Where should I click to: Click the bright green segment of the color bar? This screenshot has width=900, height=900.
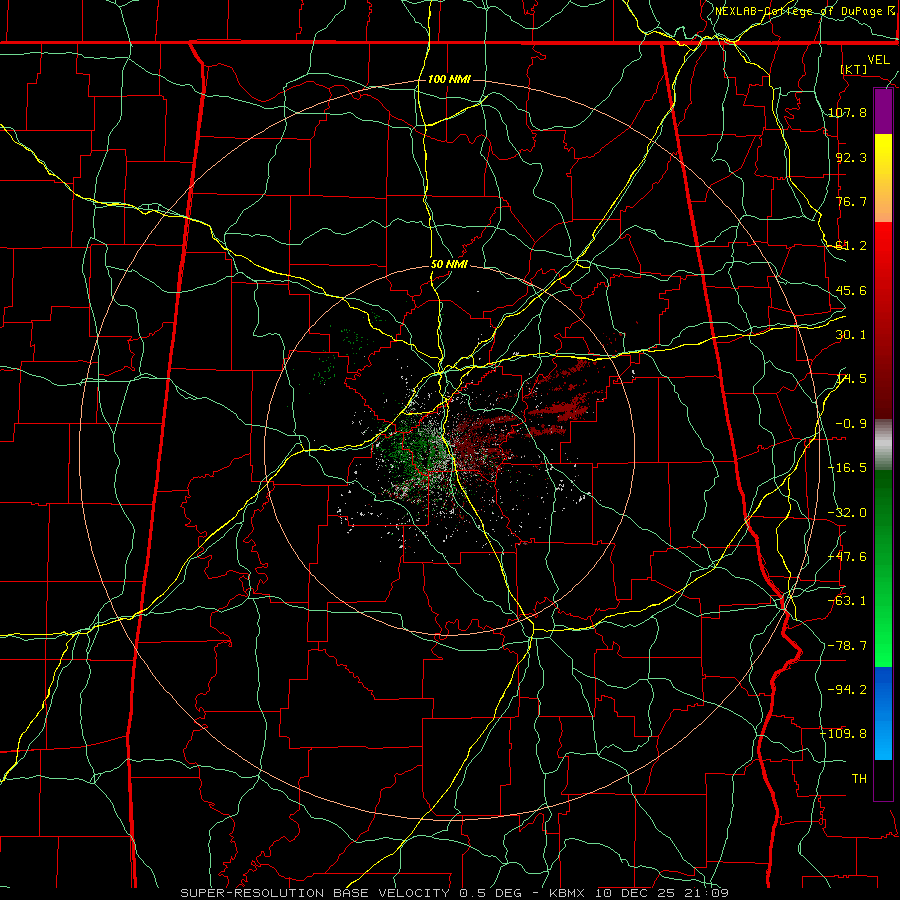(883, 568)
